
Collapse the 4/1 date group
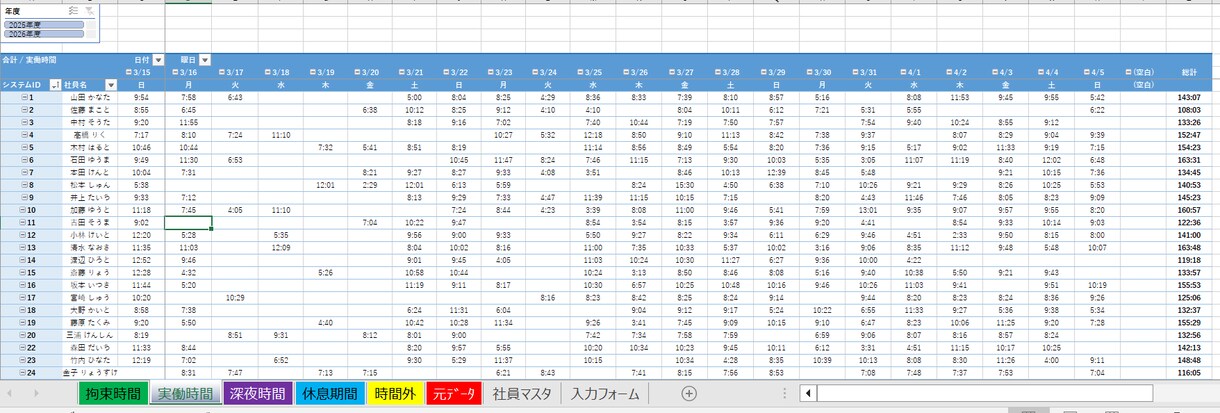(x=904, y=73)
